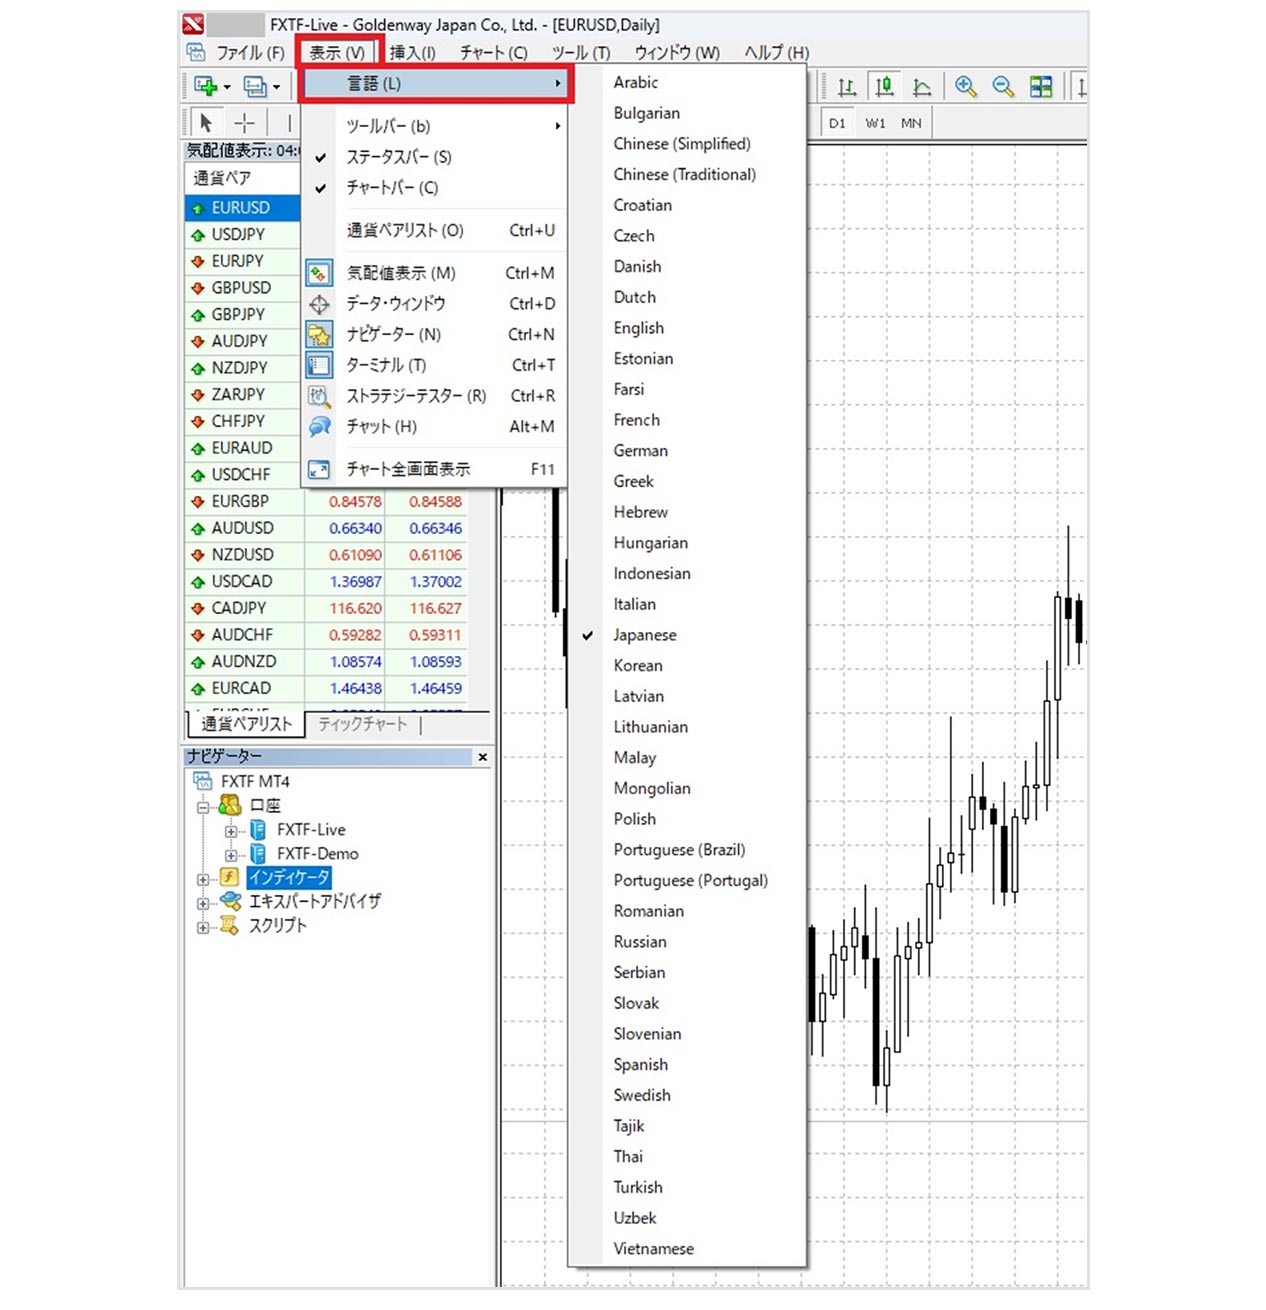
Task: Expand the ツールバー (b) submenu
Action: (436, 126)
